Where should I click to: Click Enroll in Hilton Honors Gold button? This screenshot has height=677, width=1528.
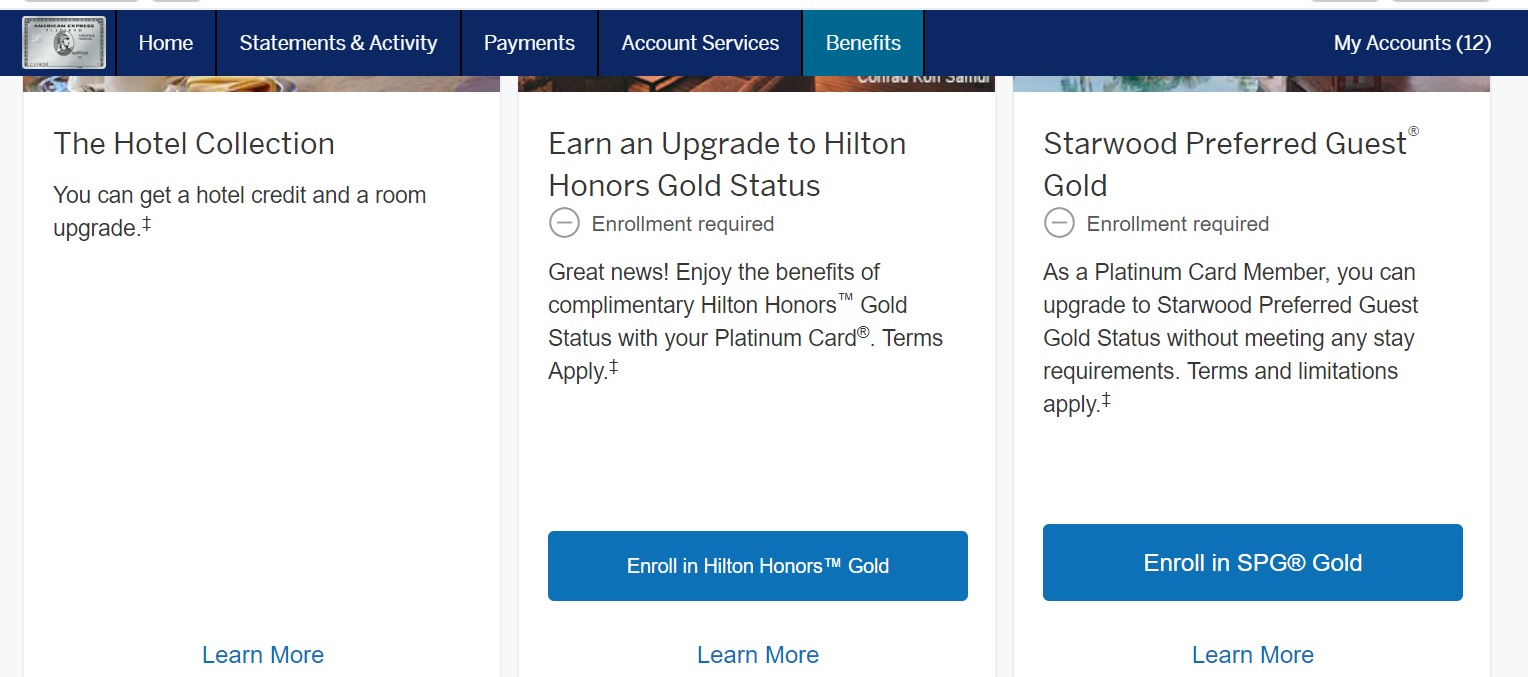tap(758, 566)
